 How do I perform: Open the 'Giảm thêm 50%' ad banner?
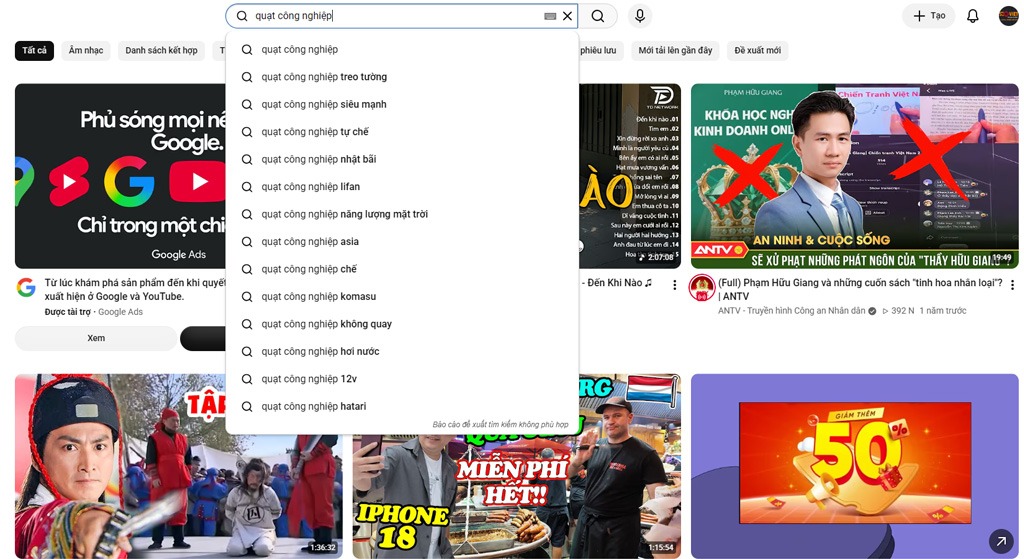point(854,462)
